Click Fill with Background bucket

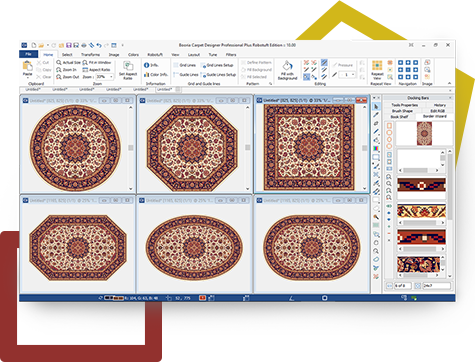[287, 70]
